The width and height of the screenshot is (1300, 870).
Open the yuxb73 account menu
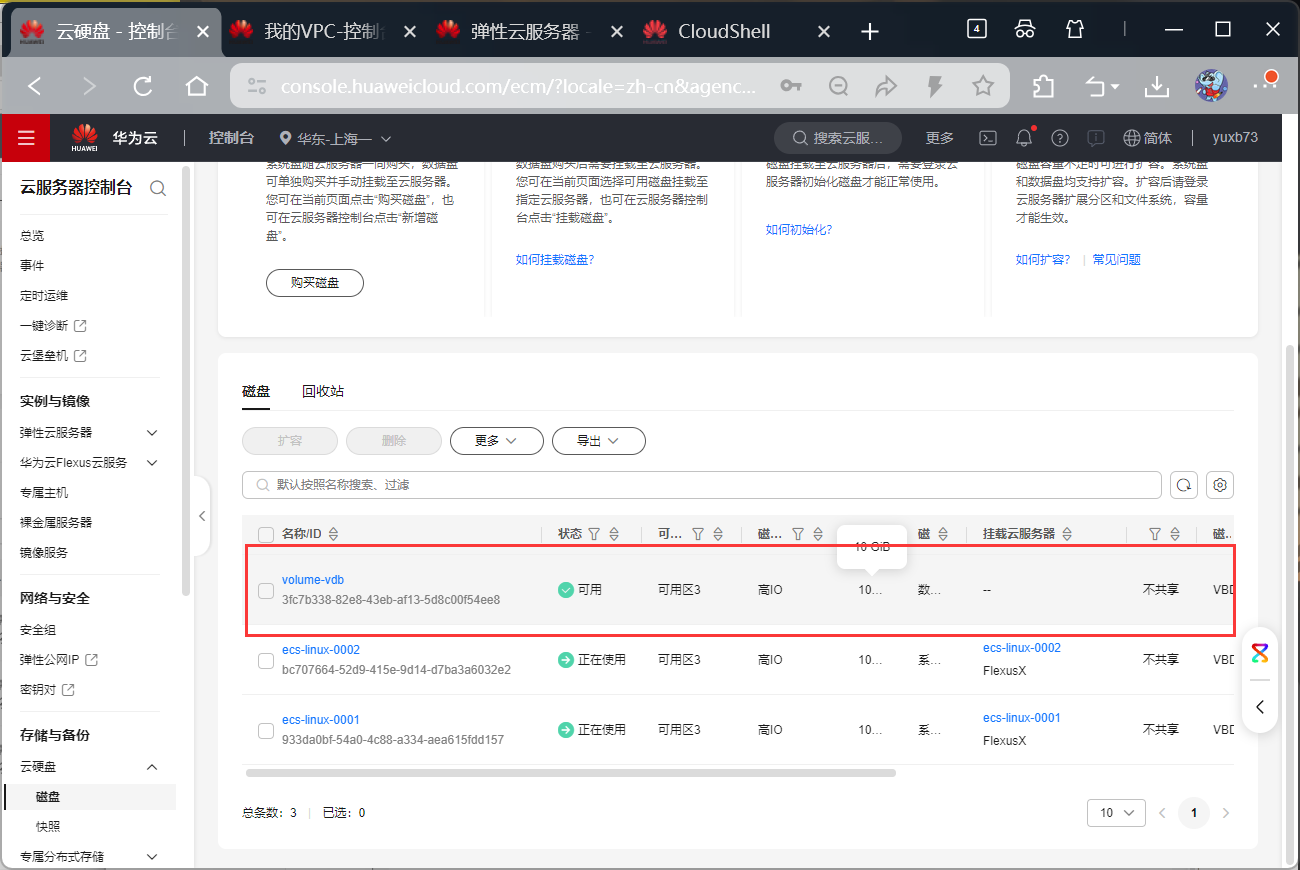1235,138
